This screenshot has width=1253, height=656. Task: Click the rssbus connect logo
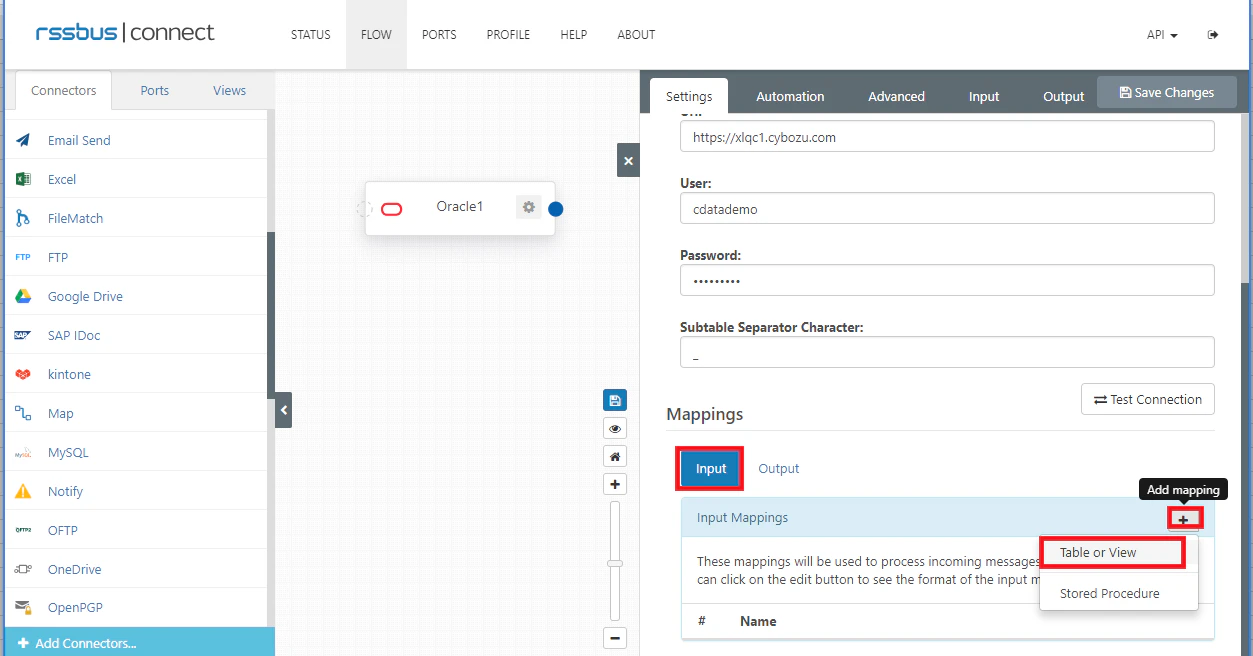coord(125,33)
